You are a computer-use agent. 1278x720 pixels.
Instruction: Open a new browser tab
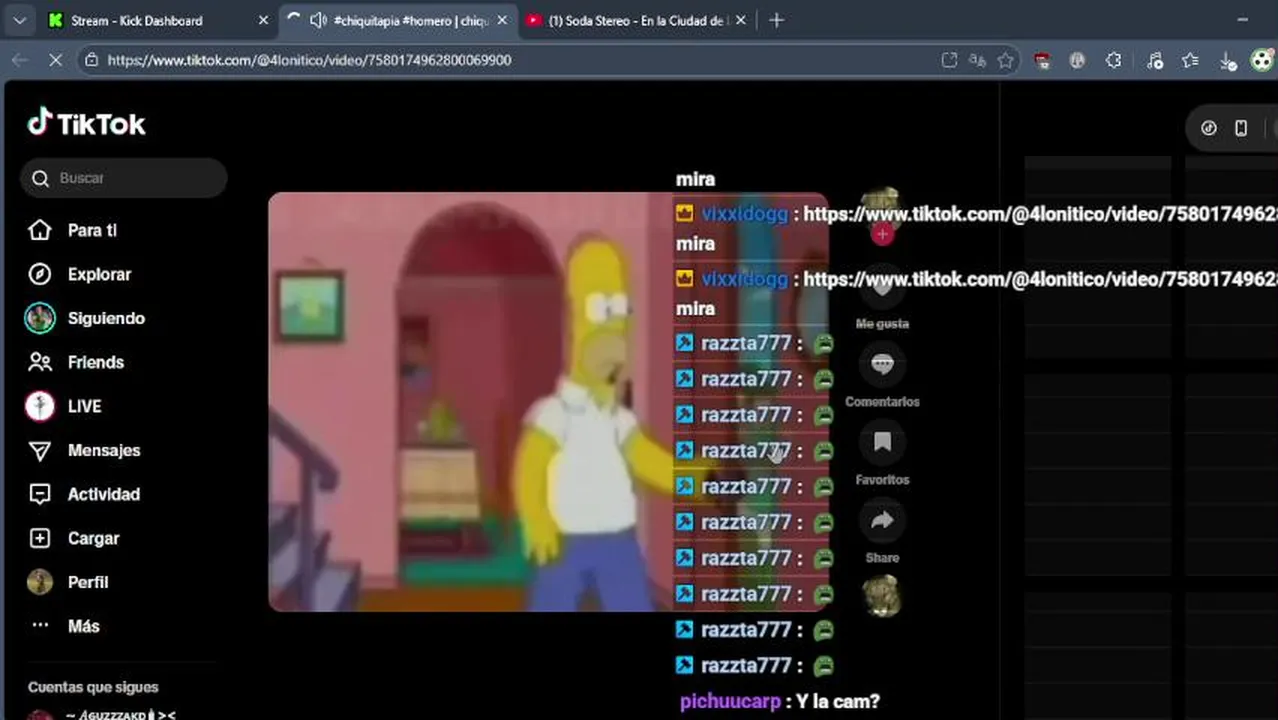tap(777, 20)
